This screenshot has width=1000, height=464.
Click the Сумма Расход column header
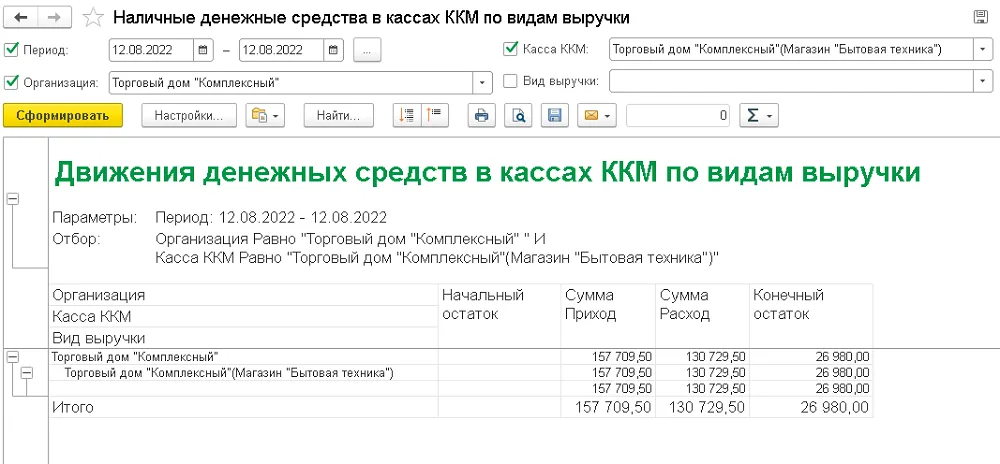coord(702,315)
